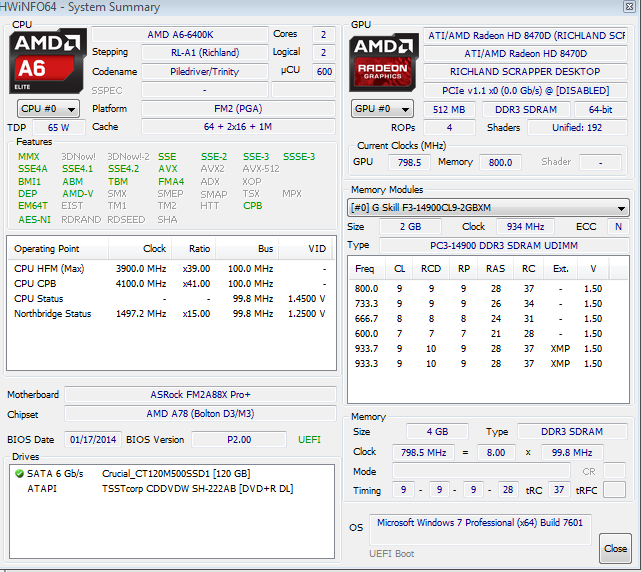The image size is (641, 572).
Task: Click the VID column header
Action: (307, 249)
